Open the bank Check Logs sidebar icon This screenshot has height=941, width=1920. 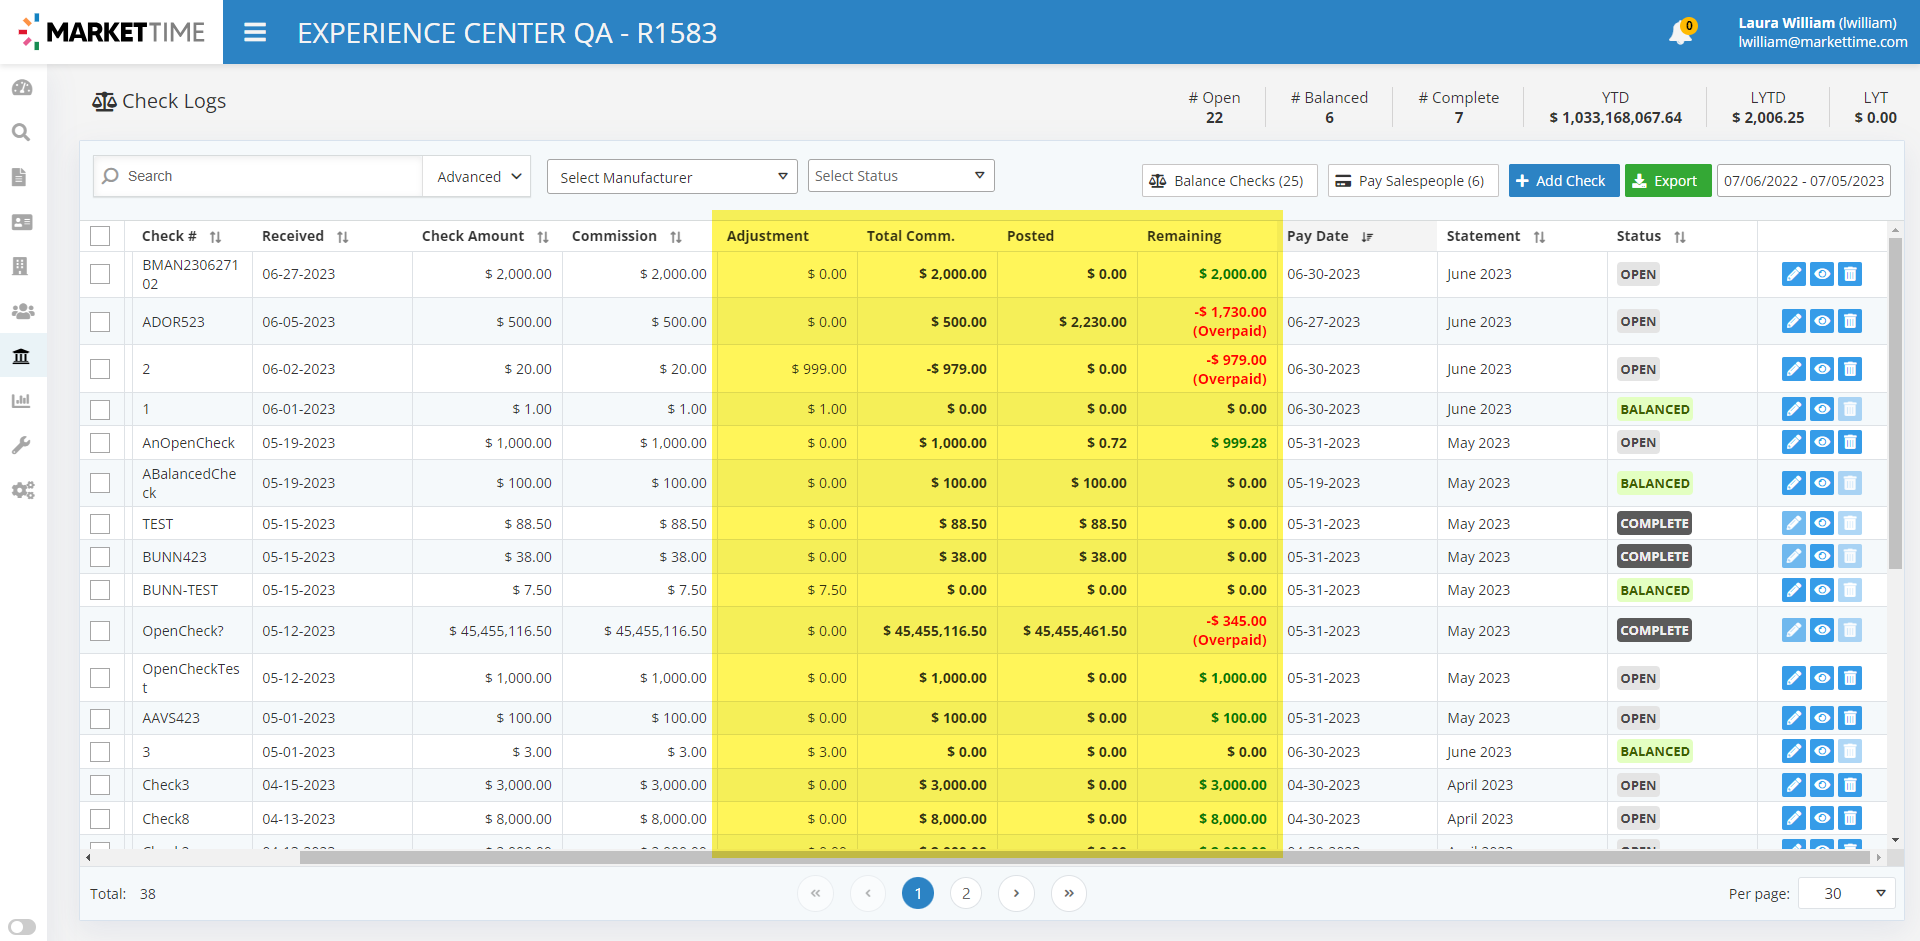(x=21, y=356)
